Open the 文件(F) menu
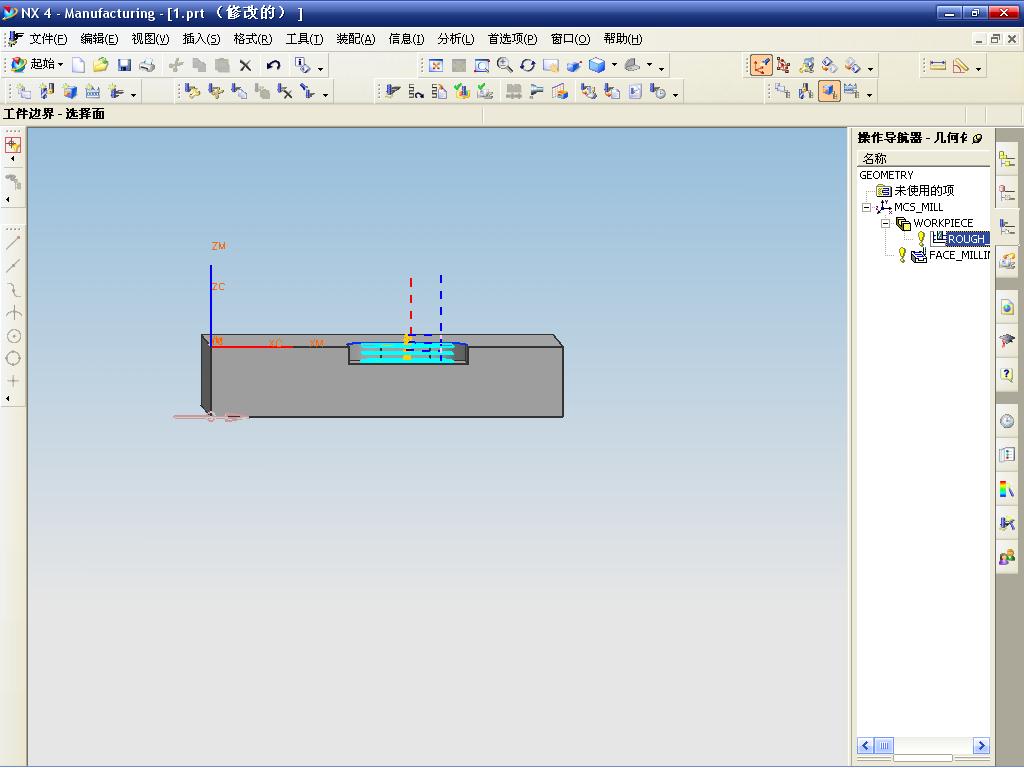Viewport: 1024px width, 768px height. (48, 39)
